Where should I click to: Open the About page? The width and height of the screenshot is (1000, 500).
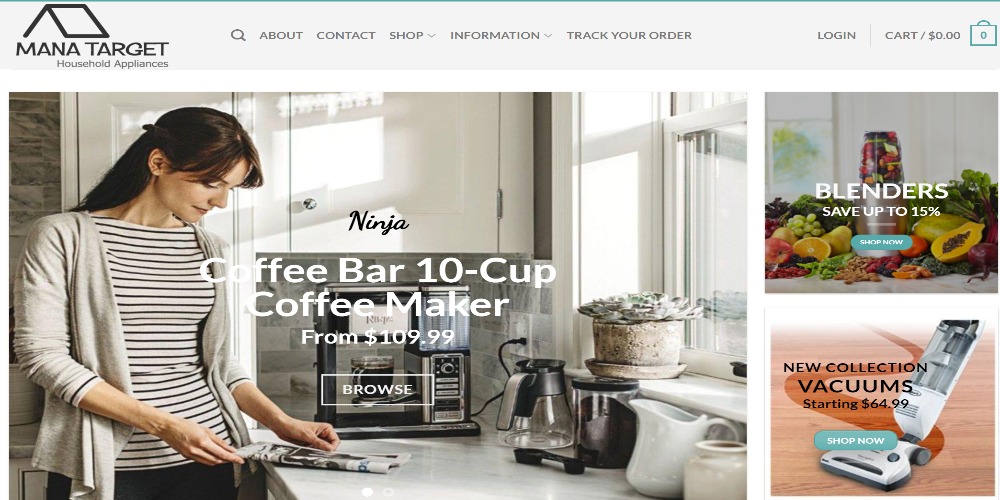click(x=281, y=36)
